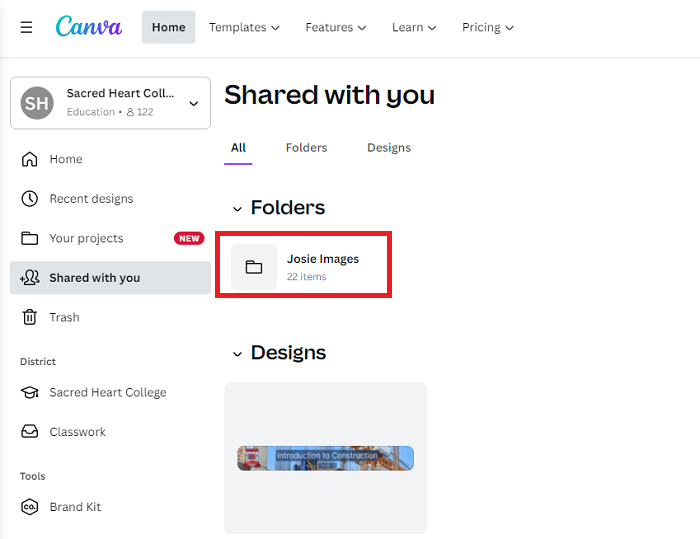Open the Josie Images folder
The height and width of the screenshot is (539, 700).
click(307, 267)
